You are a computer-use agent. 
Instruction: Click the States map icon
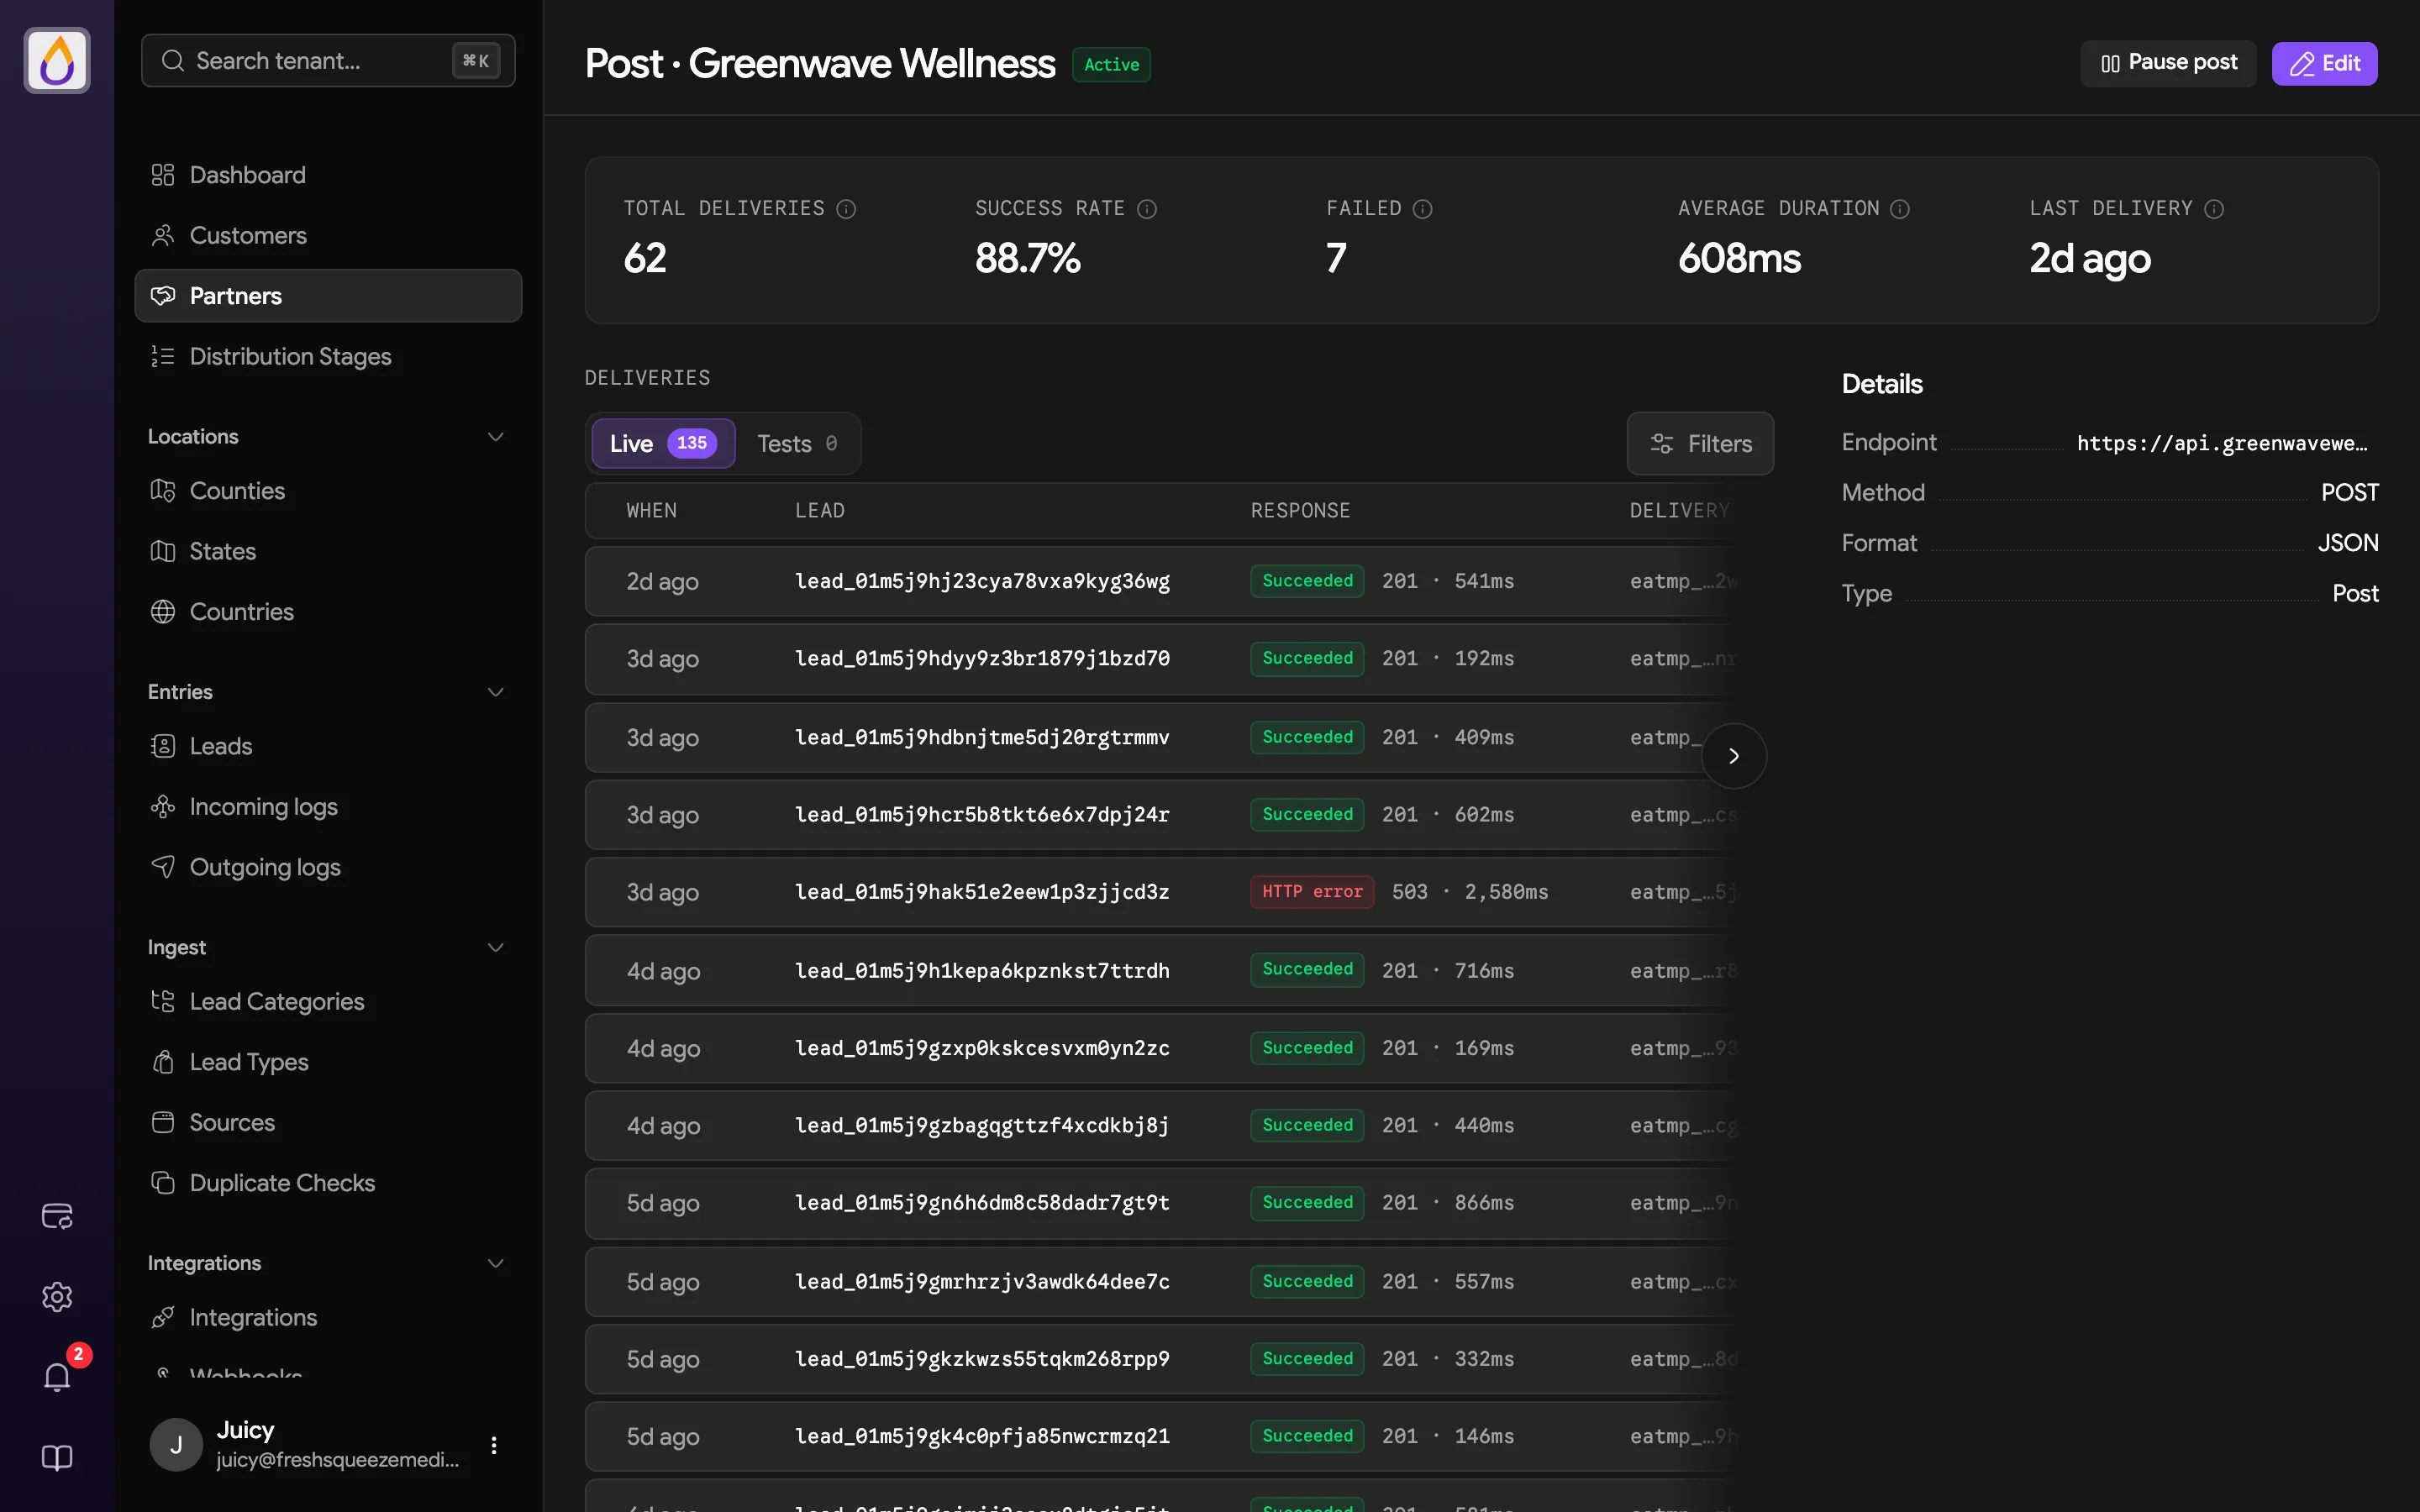pyautogui.click(x=163, y=551)
